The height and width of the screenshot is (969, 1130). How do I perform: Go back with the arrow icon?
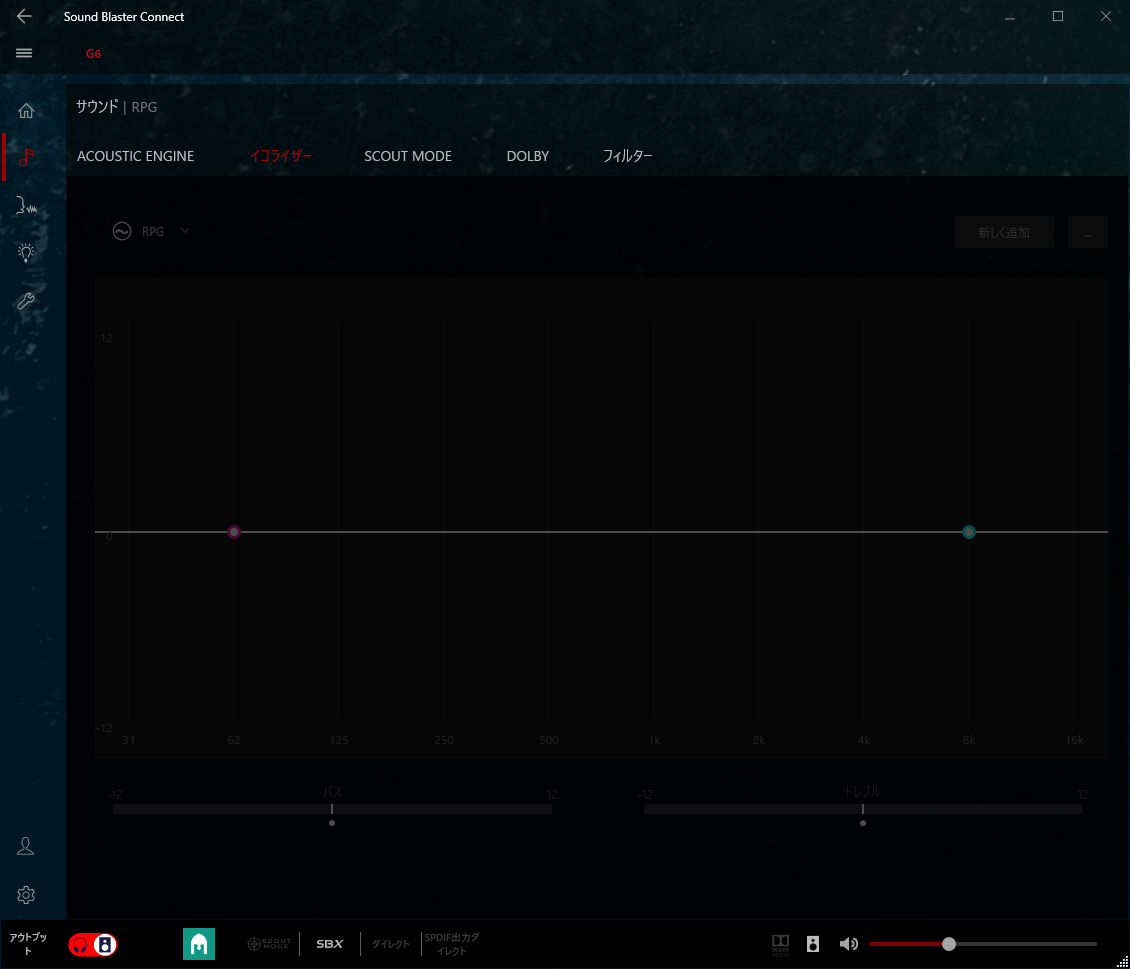pos(24,16)
